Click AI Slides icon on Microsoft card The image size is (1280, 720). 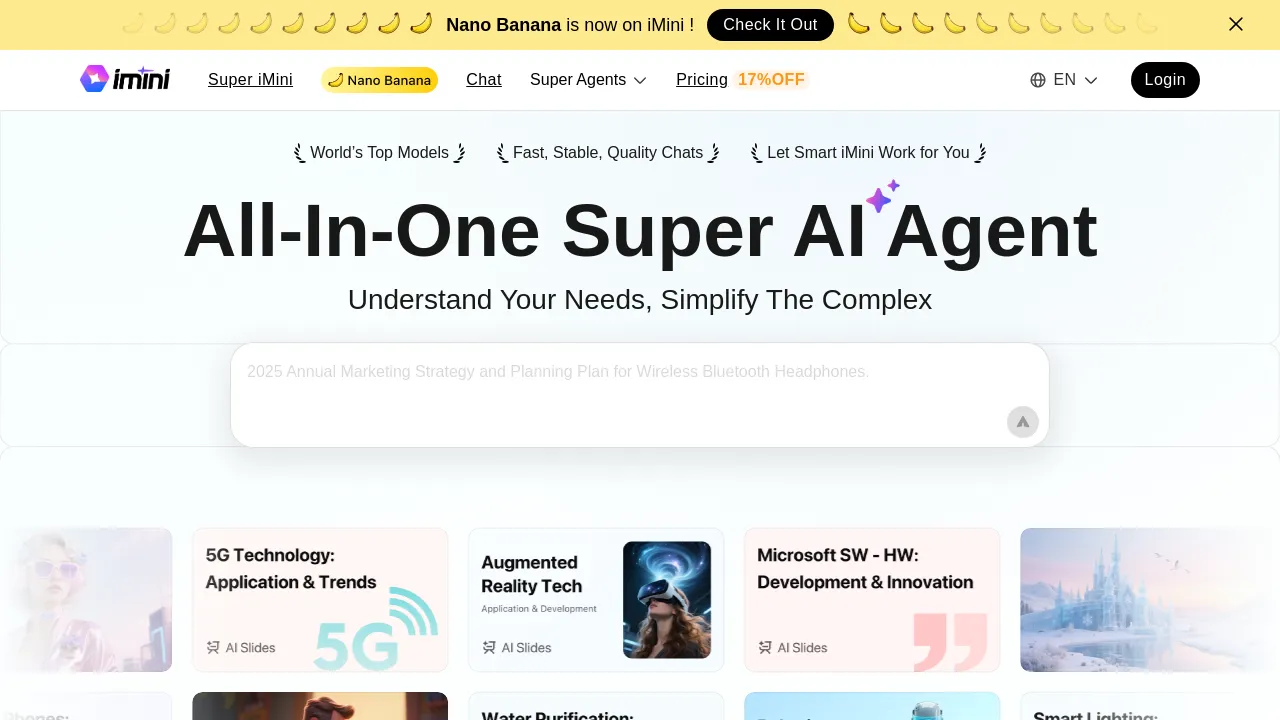click(x=765, y=648)
